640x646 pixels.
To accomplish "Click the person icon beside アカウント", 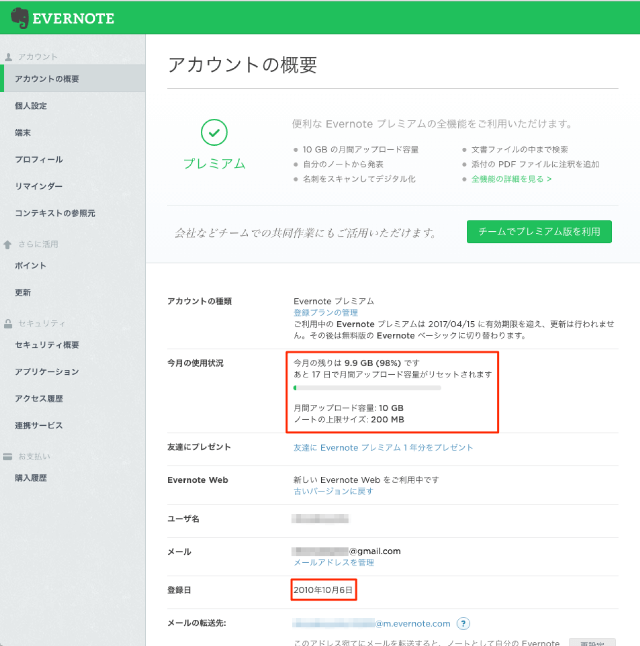I will click(x=8, y=57).
